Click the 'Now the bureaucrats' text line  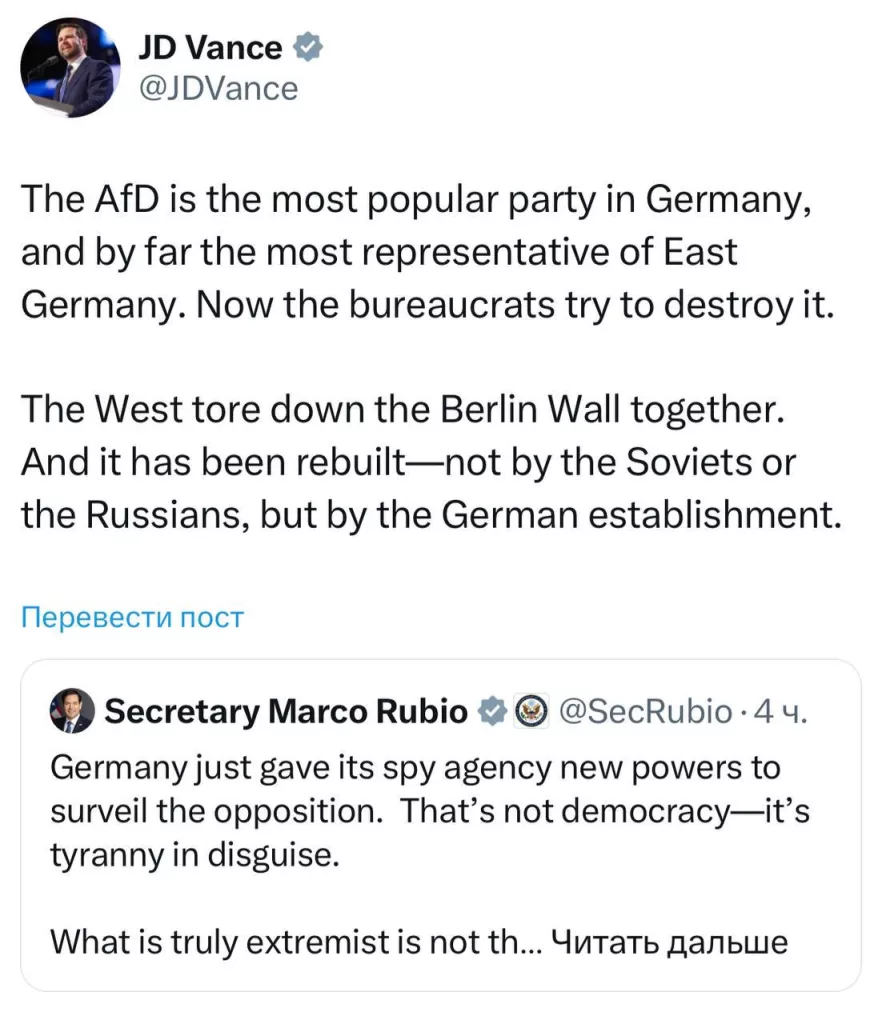(515, 305)
